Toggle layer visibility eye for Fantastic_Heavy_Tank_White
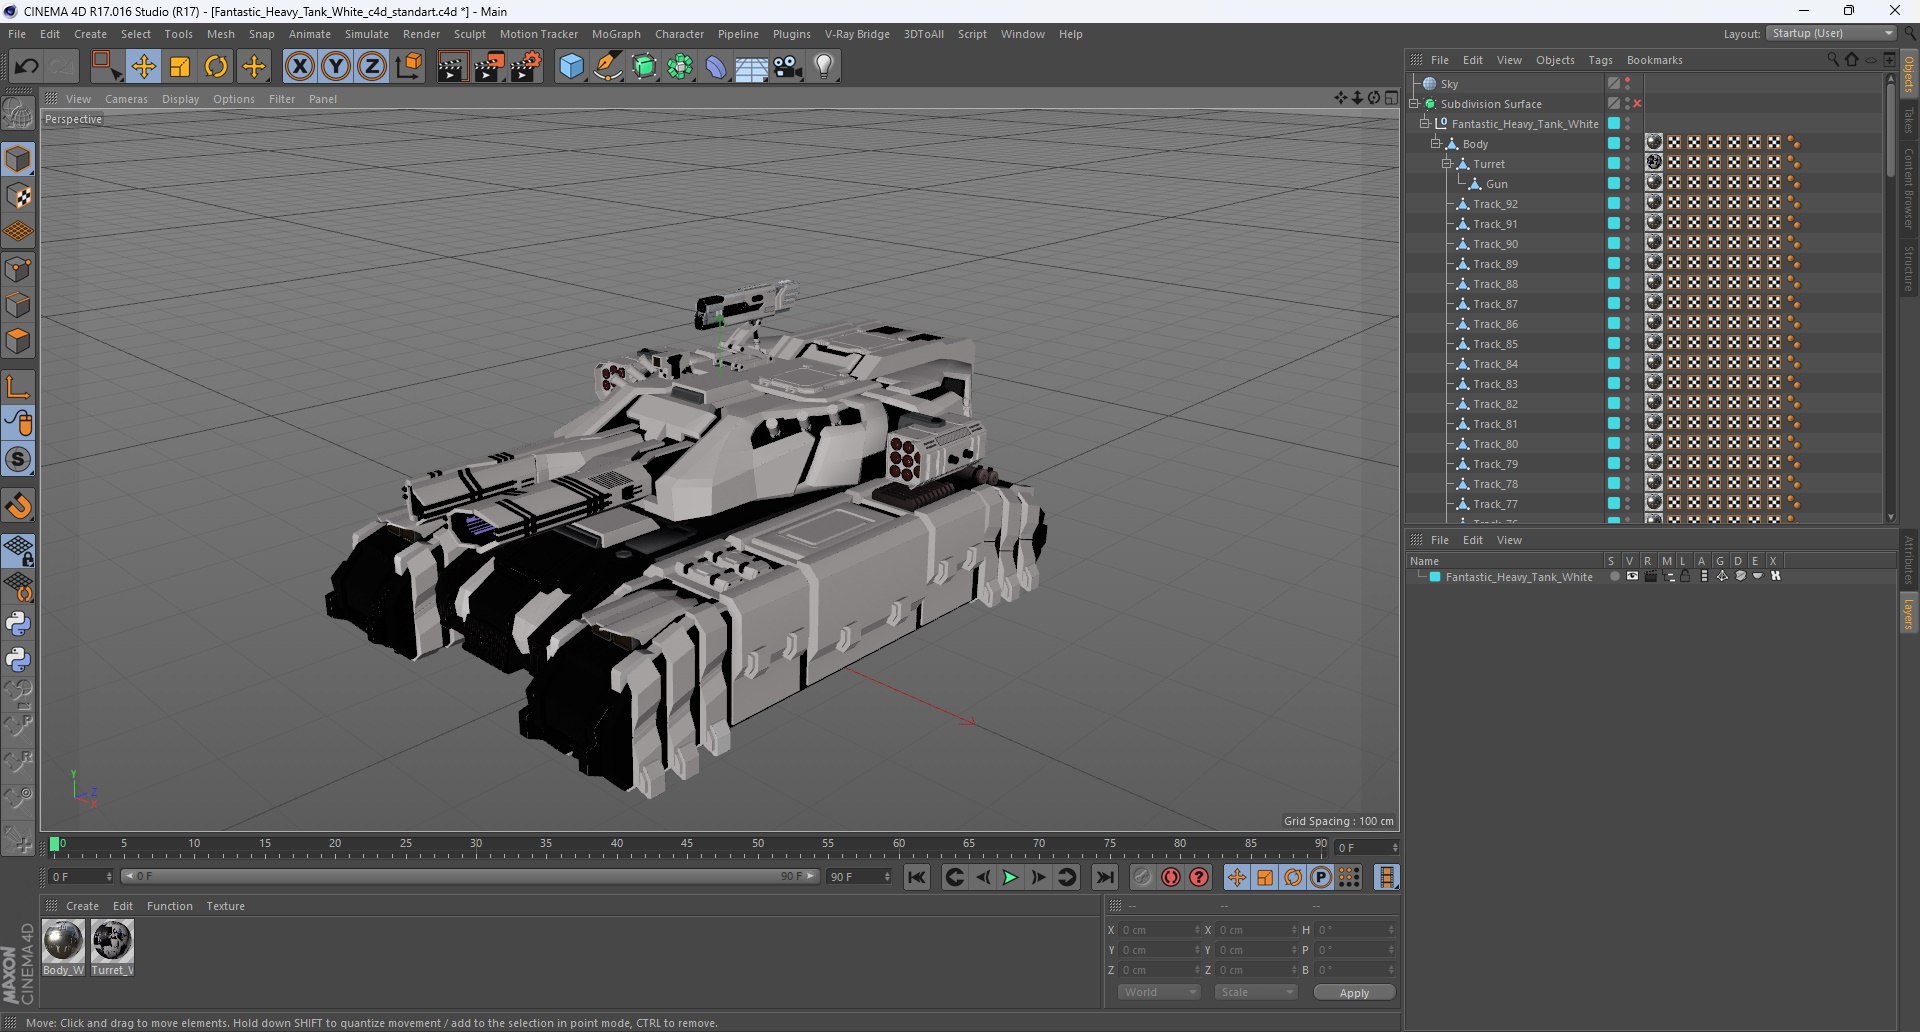Image resolution: width=1920 pixels, height=1032 pixels. tap(1632, 577)
